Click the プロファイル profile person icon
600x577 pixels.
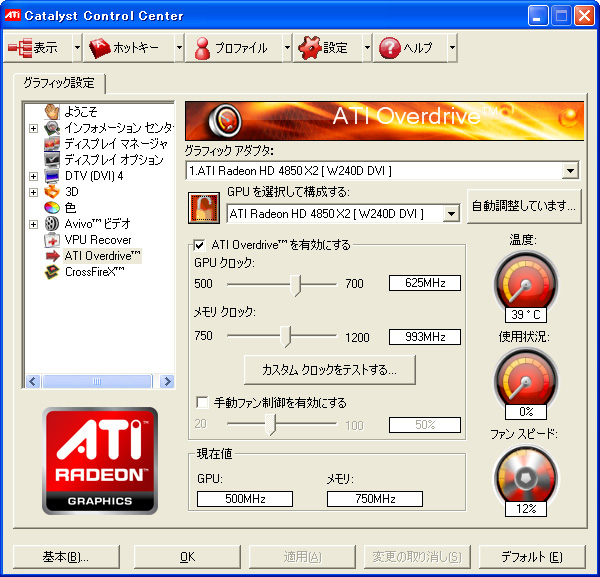(202, 48)
